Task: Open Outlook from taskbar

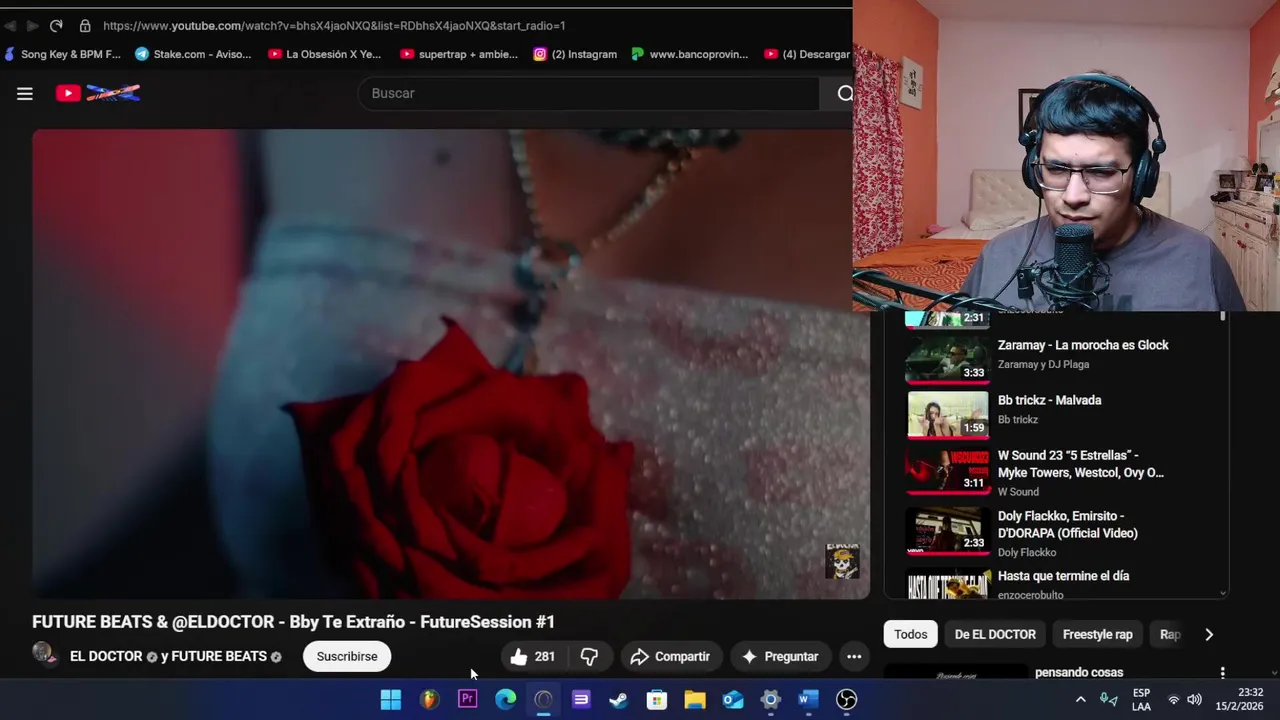Action: coord(733,699)
